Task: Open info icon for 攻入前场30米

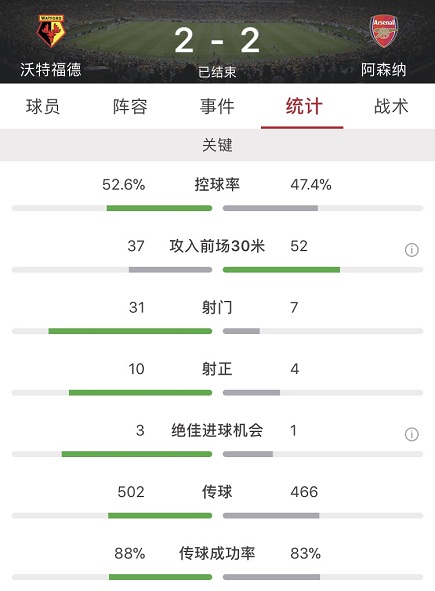Action: [x=412, y=250]
